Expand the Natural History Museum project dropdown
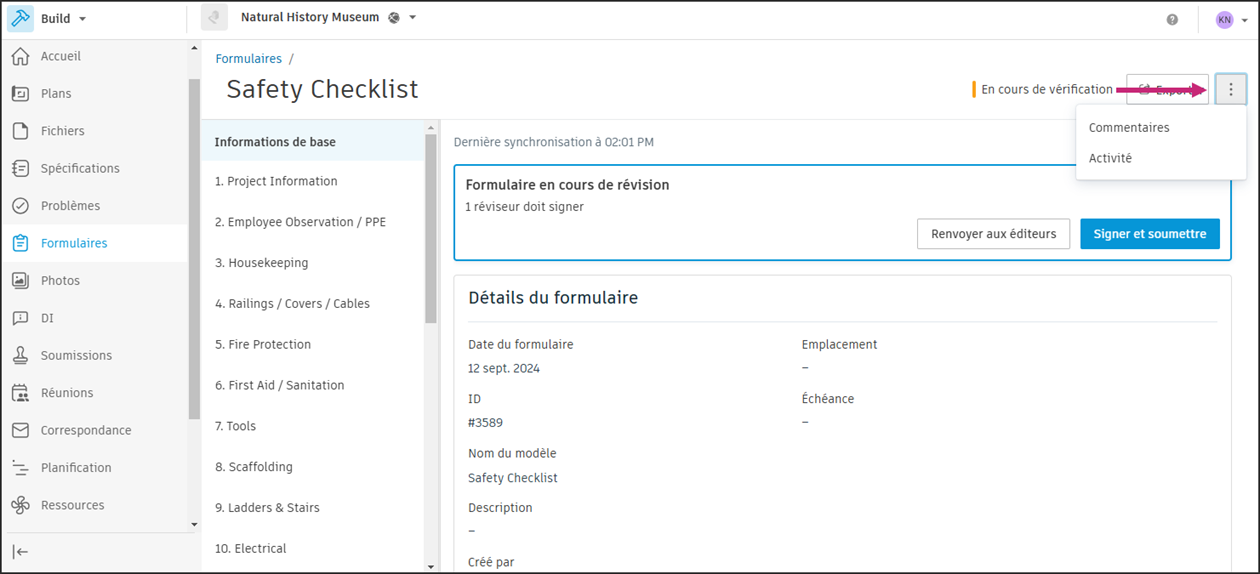1260x574 pixels. (412, 18)
